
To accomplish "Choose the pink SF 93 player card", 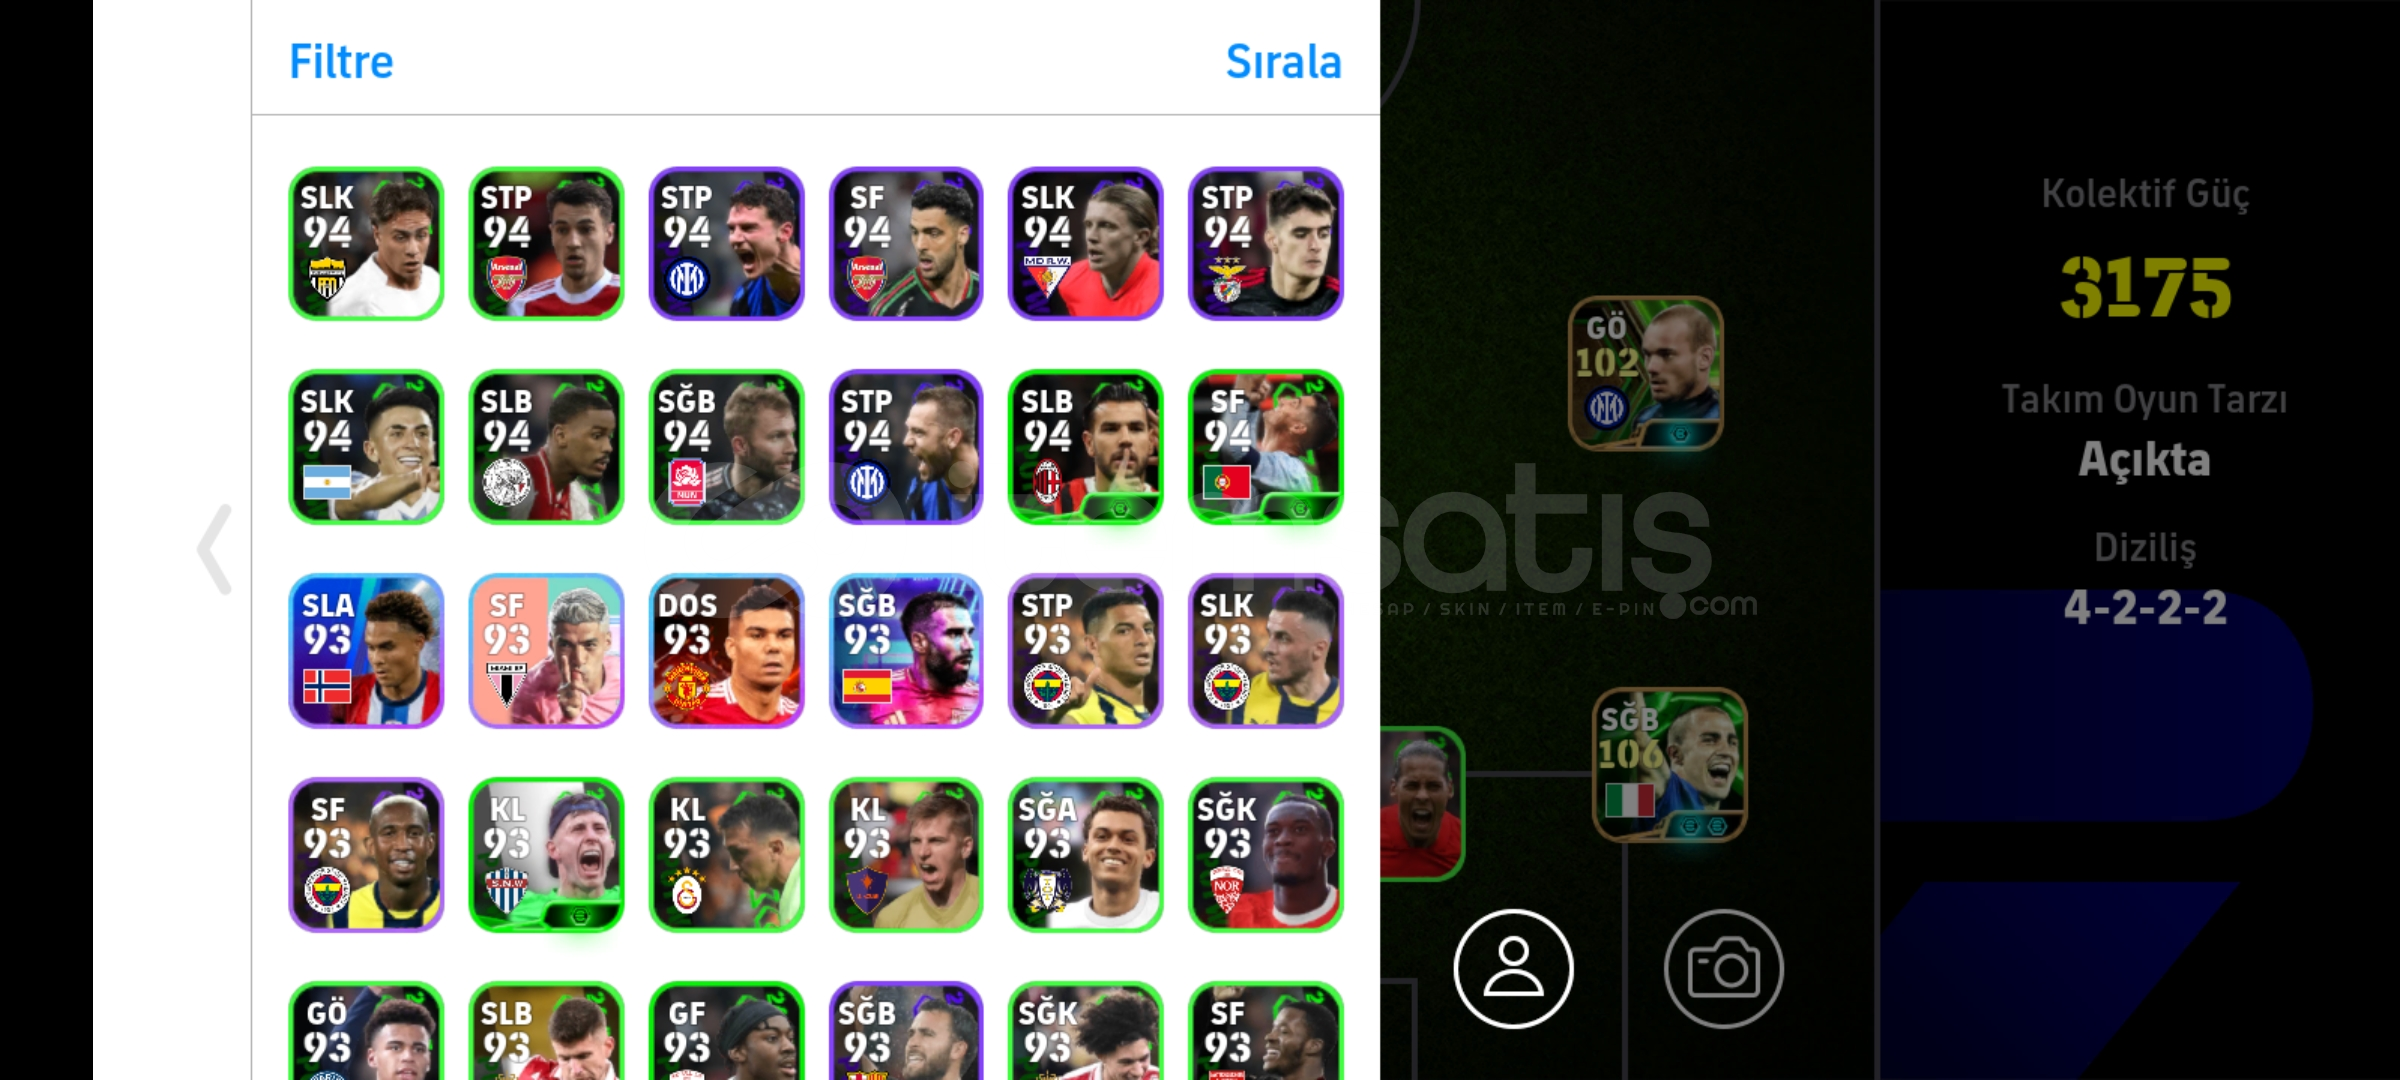I will click(x=546, y=650).
